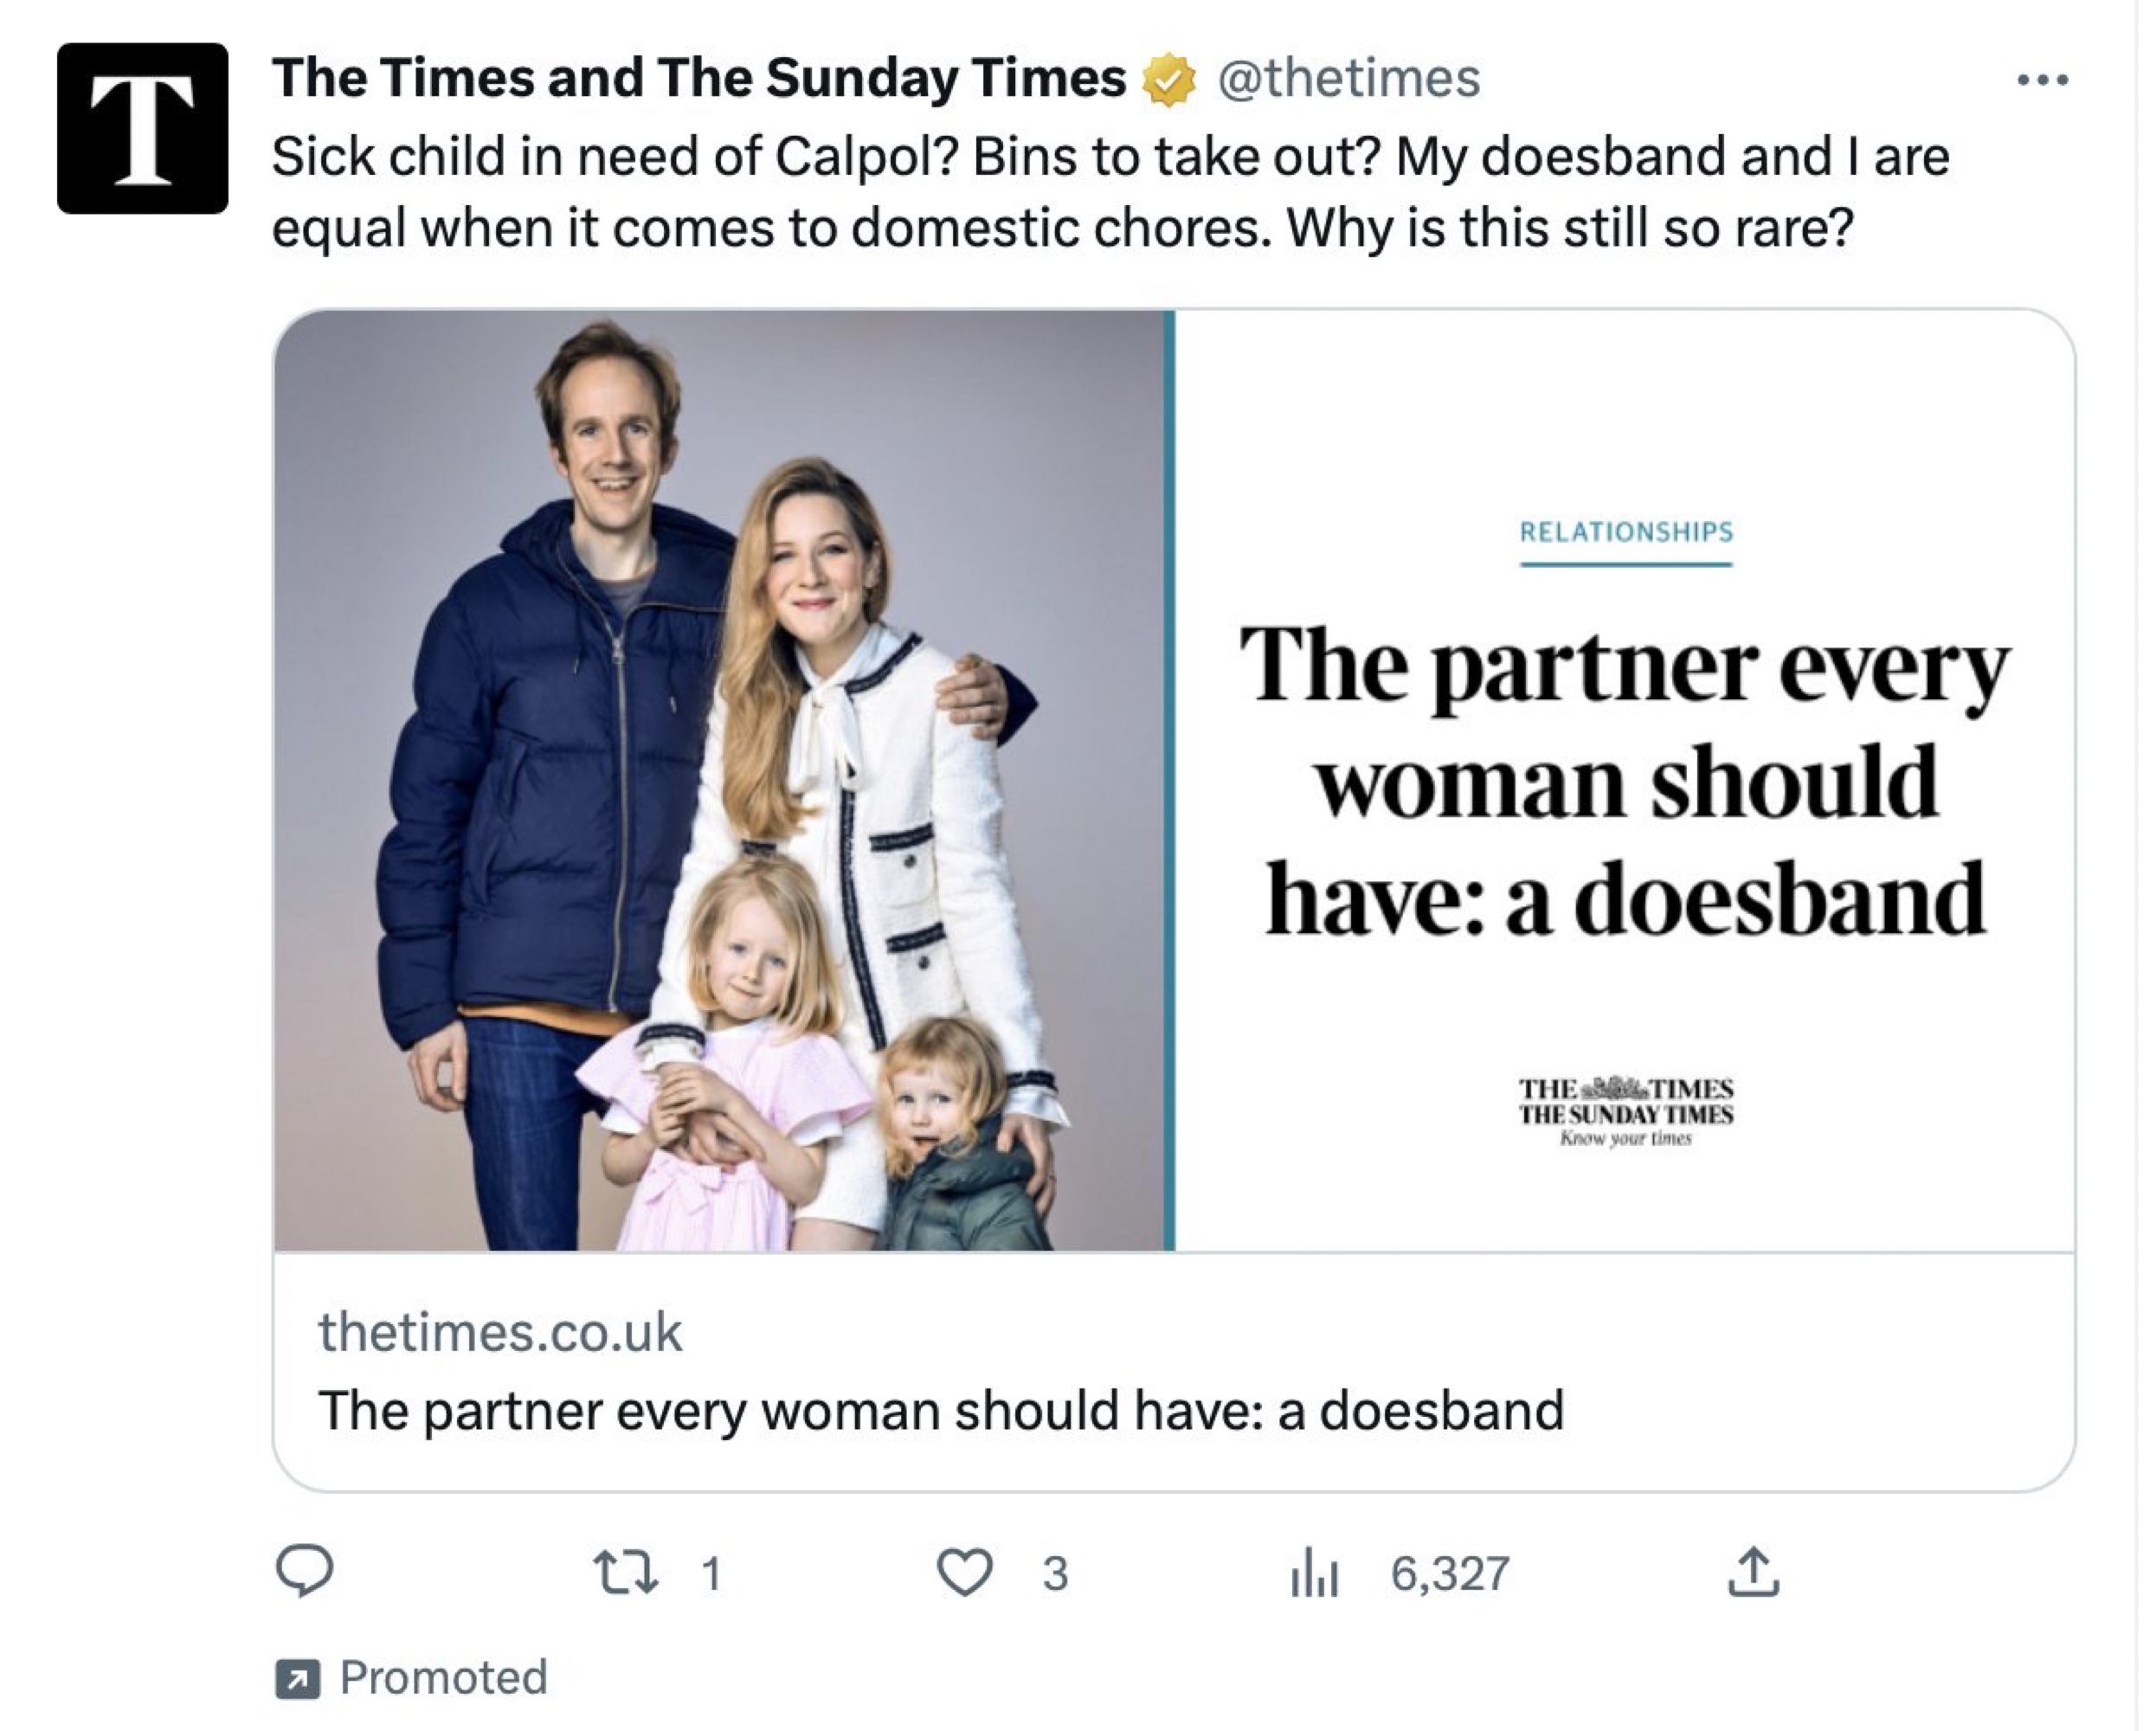Click the share upload arrow icon

pyautogui.click(x=1753, y=1572)
